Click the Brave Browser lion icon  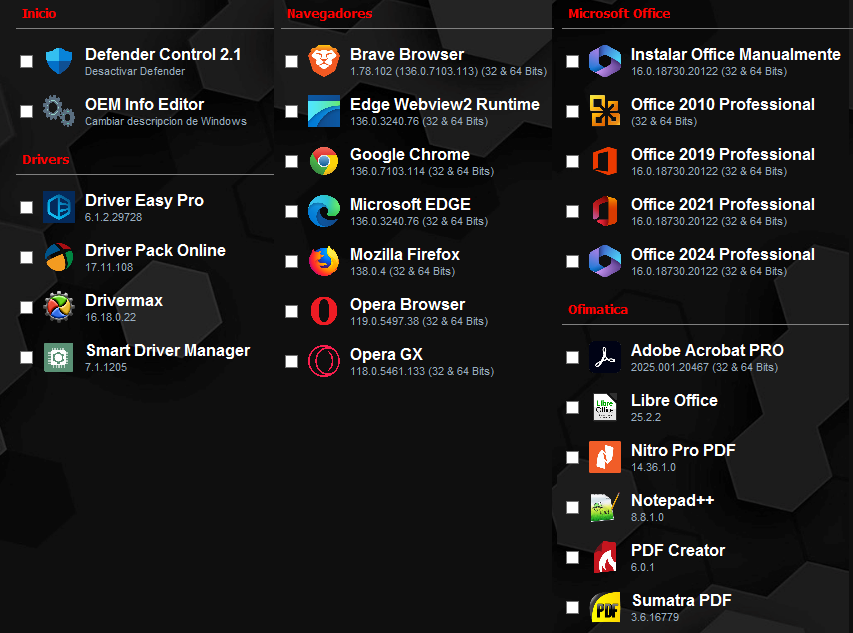pos(324,61)
